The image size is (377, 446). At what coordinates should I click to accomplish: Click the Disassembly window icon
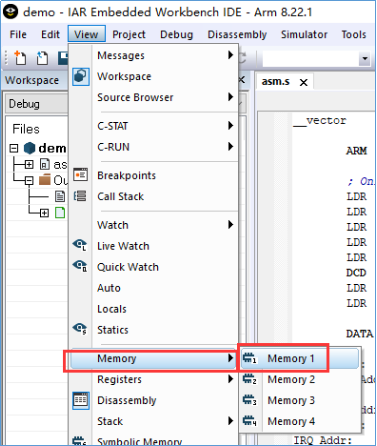tap(81, 400)
